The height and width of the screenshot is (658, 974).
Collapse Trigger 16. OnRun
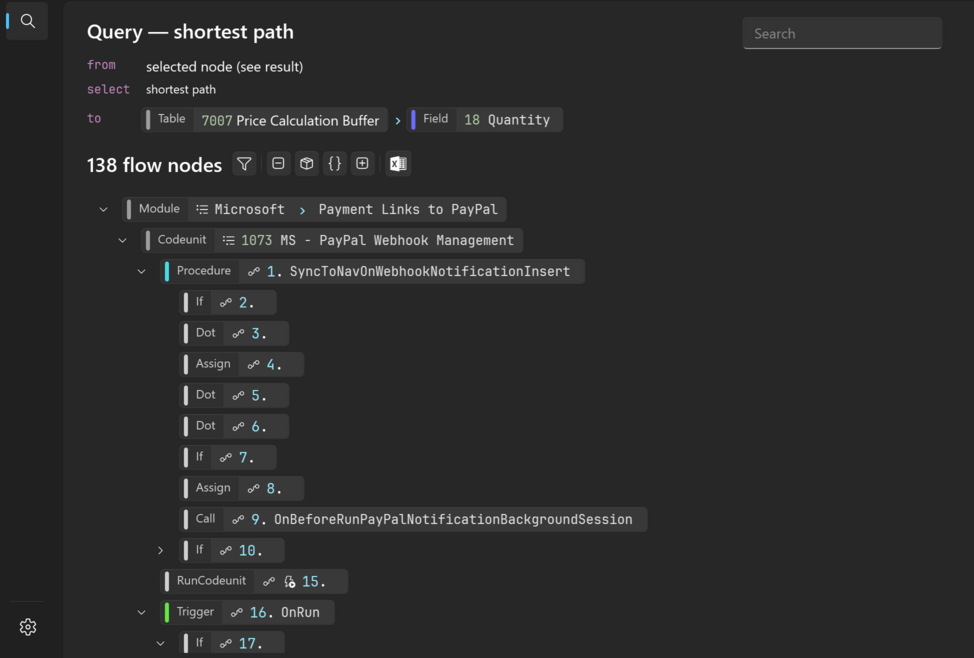pyautogui.click(x=142, y=613)
